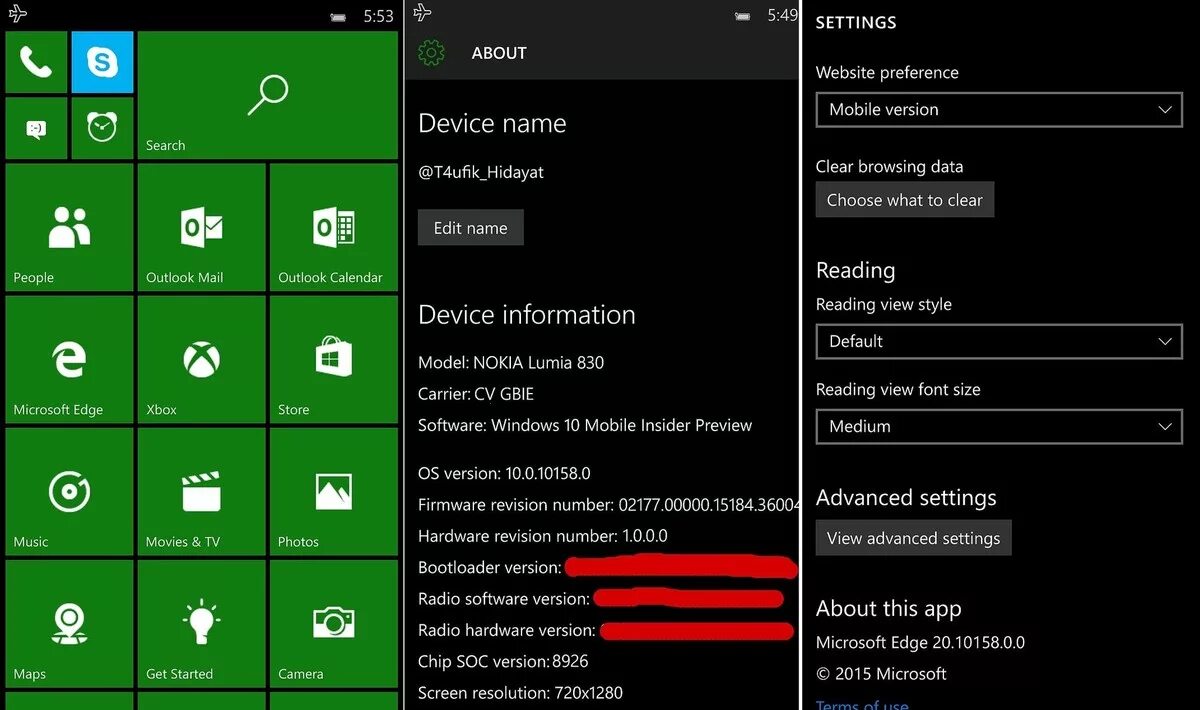The image size is (1200, 710).
Task: Select the Hardware revision number line
Action: 543,536
